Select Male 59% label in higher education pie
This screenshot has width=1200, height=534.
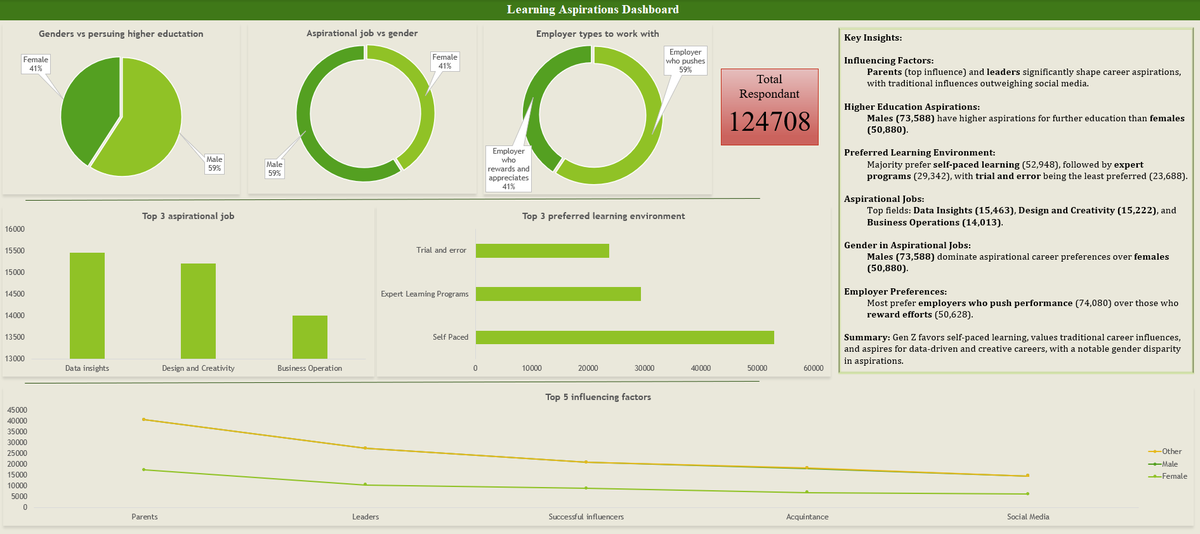[214, 163]
